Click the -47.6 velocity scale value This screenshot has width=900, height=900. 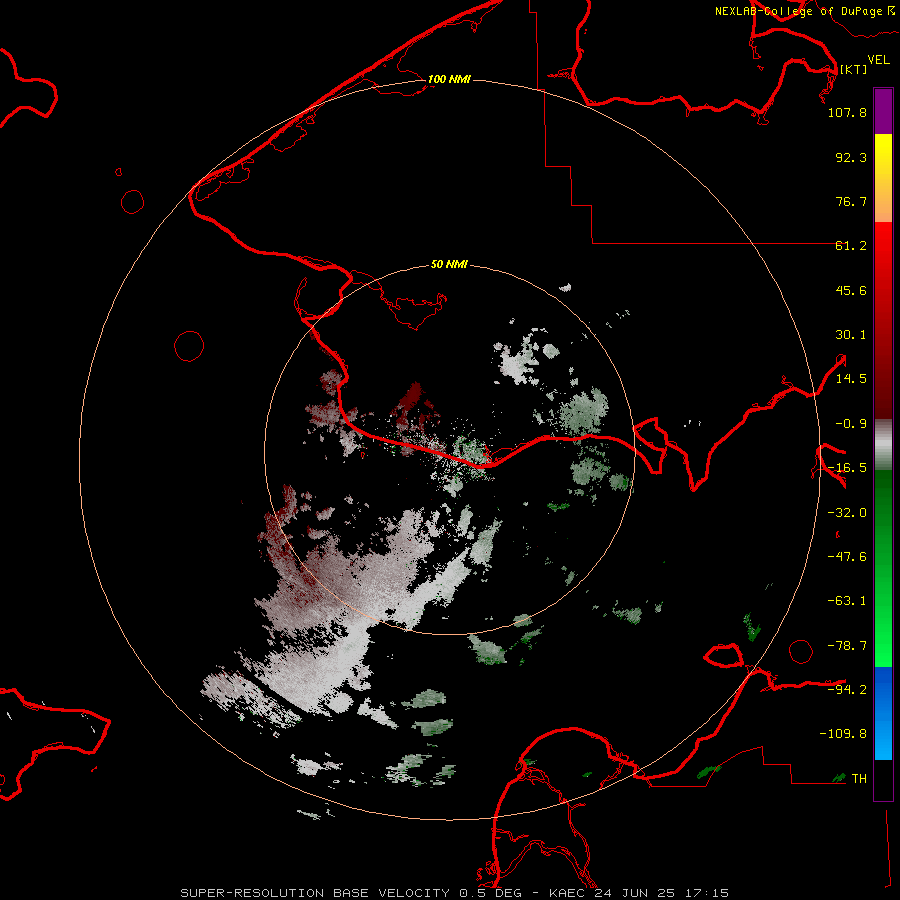tap(847, 557)
